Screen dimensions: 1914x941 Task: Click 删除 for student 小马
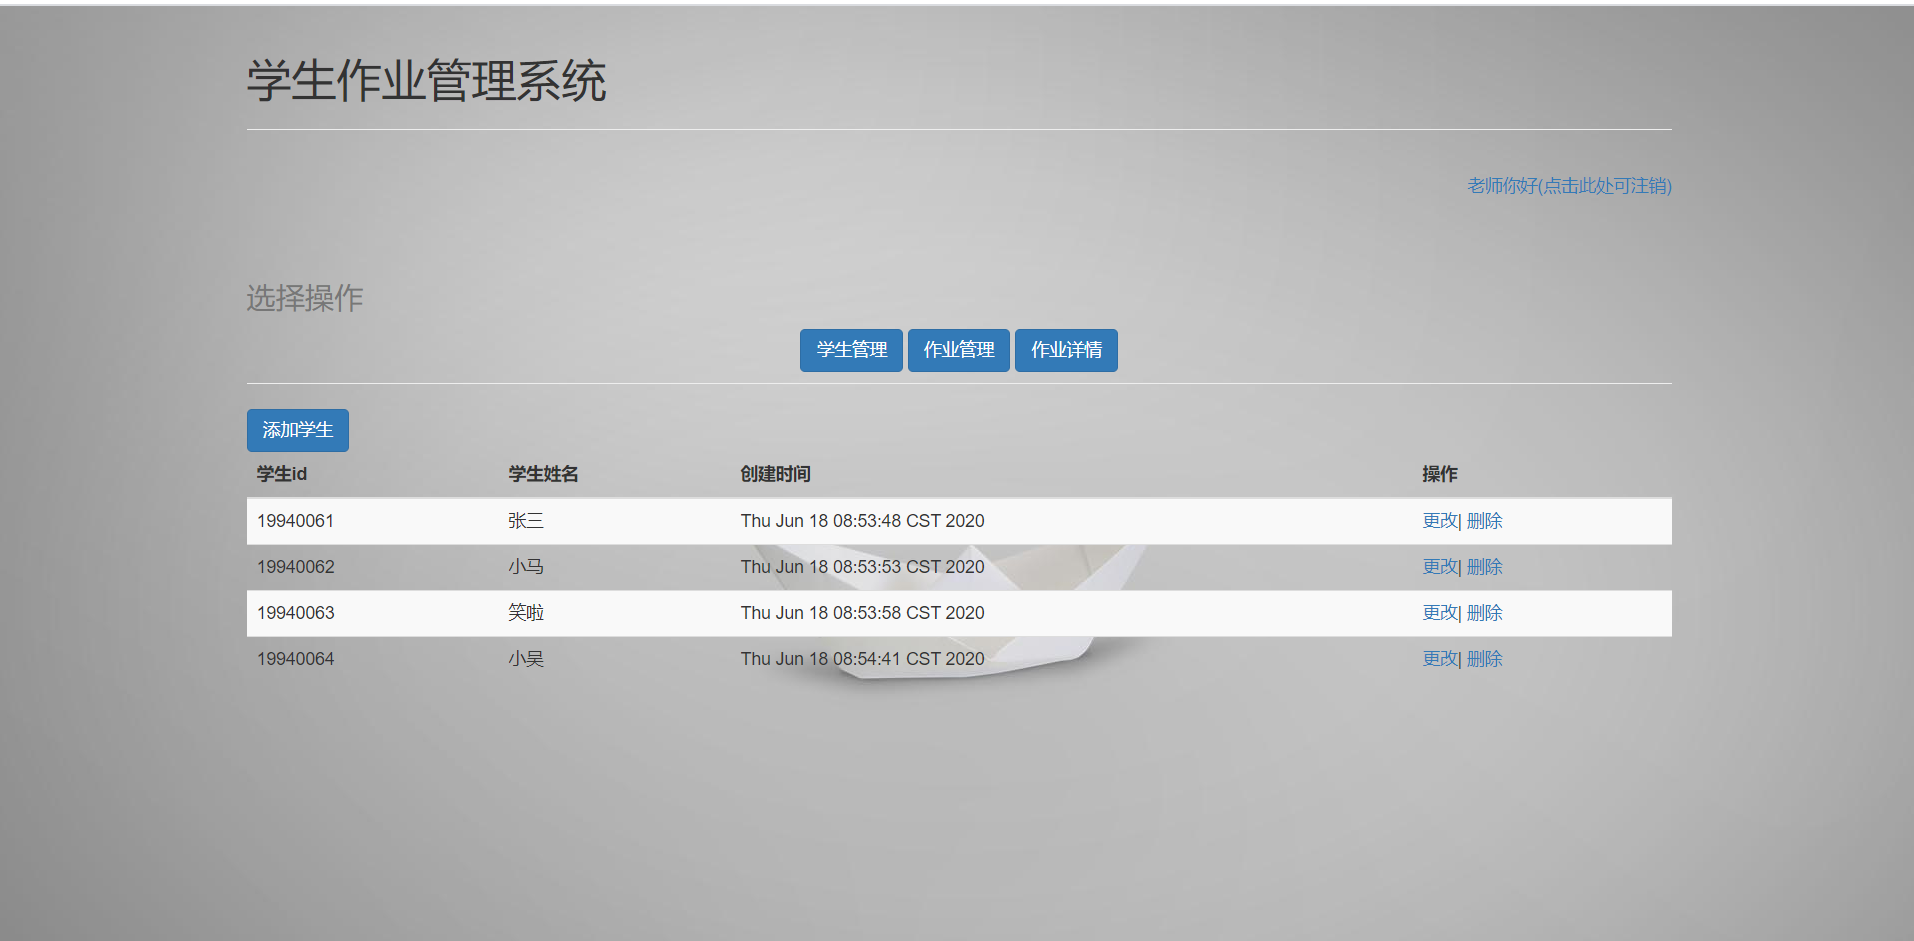pos(1485,567)
